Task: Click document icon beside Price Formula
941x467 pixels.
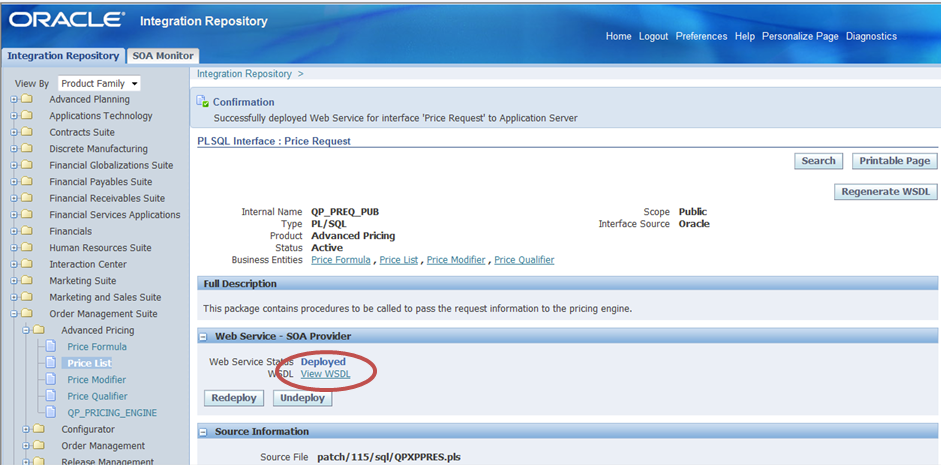Action: [x=51, y=347]
